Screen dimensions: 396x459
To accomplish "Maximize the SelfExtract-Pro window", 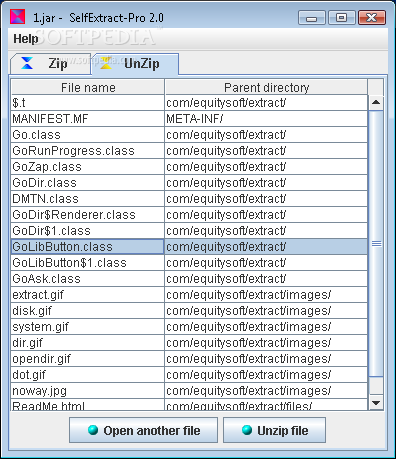I will click(341, 18).
